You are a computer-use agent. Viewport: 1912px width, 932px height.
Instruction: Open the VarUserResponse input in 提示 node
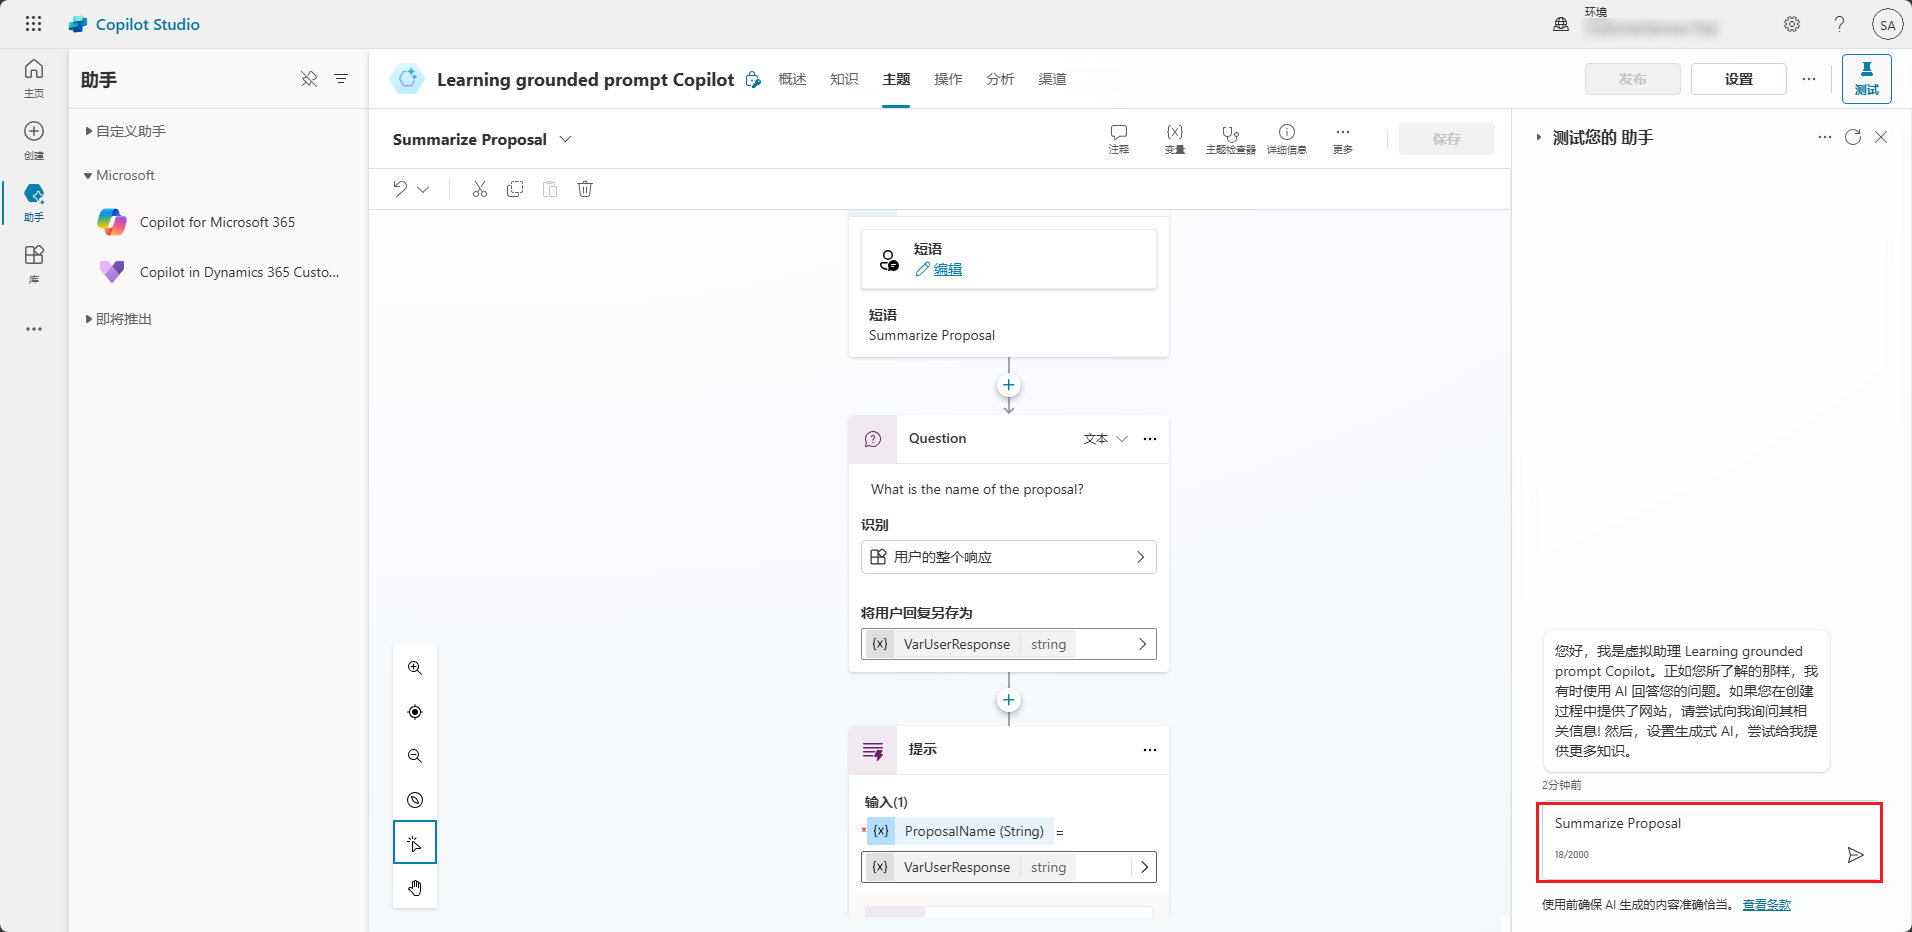[x=1008, y=867]
